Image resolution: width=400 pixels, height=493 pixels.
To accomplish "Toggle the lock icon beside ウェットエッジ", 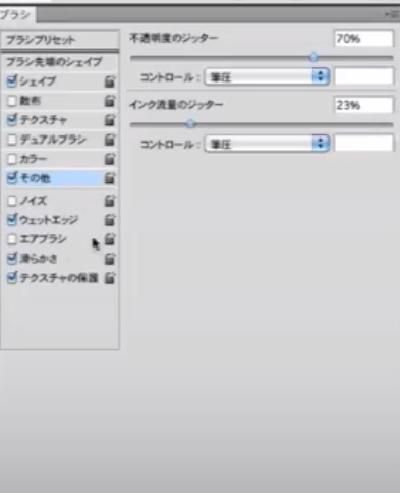I will click(110, 220).
